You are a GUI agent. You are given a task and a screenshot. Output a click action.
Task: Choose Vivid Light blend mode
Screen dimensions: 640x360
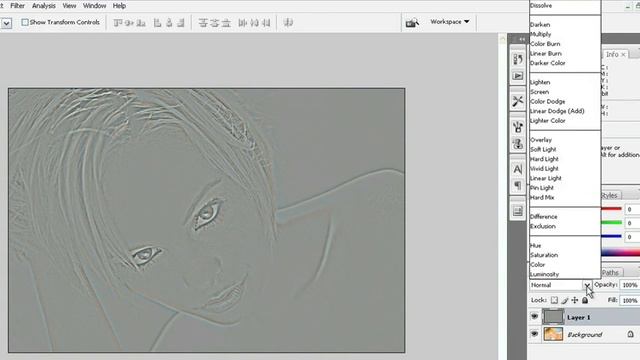pyautogui.click(x=544, y=169)
